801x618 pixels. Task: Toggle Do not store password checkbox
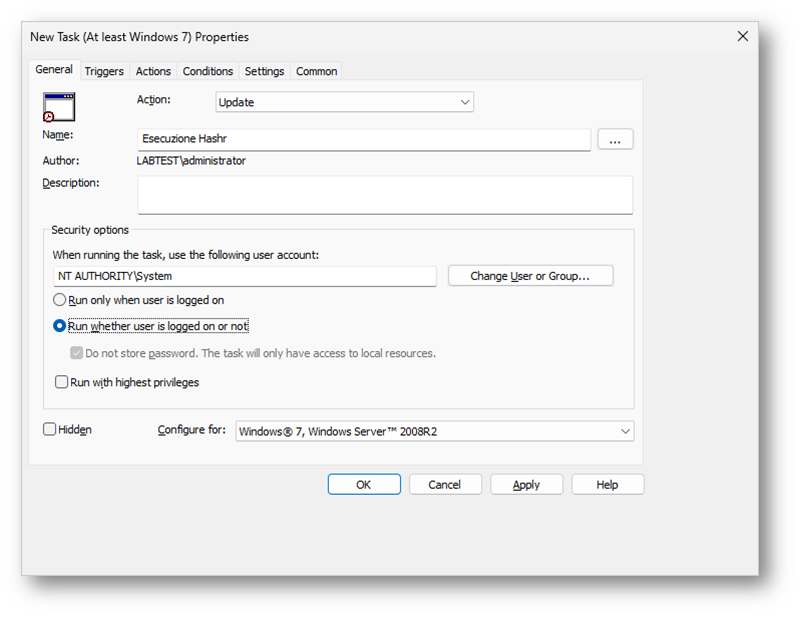[x=76, y=353]
